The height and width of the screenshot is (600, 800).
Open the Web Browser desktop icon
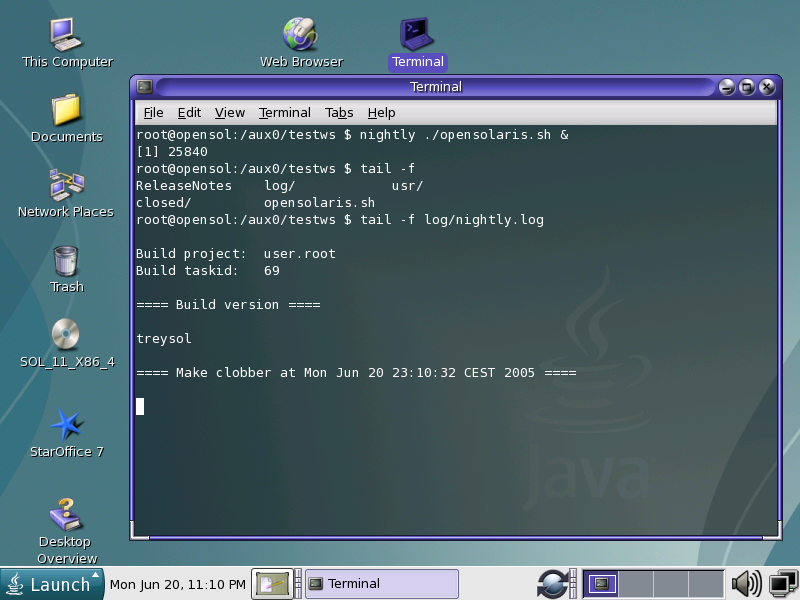coord(301,43)
